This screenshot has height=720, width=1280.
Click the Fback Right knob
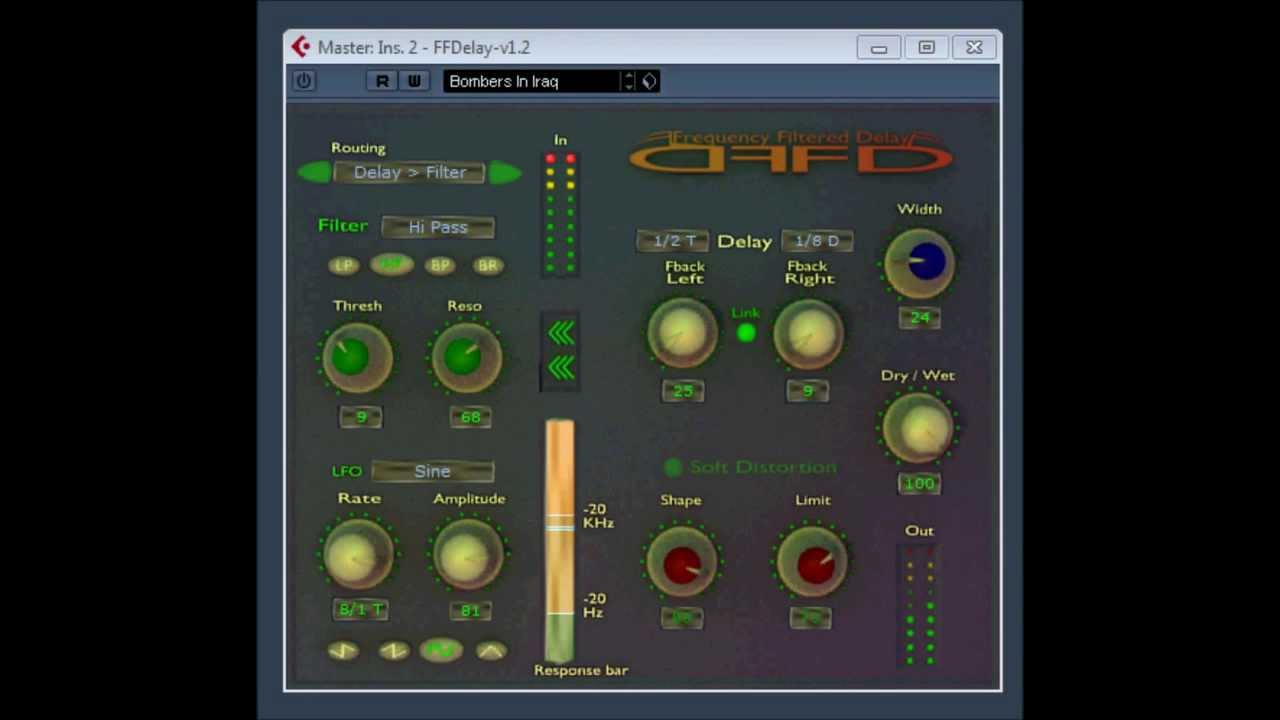point(808,334)
